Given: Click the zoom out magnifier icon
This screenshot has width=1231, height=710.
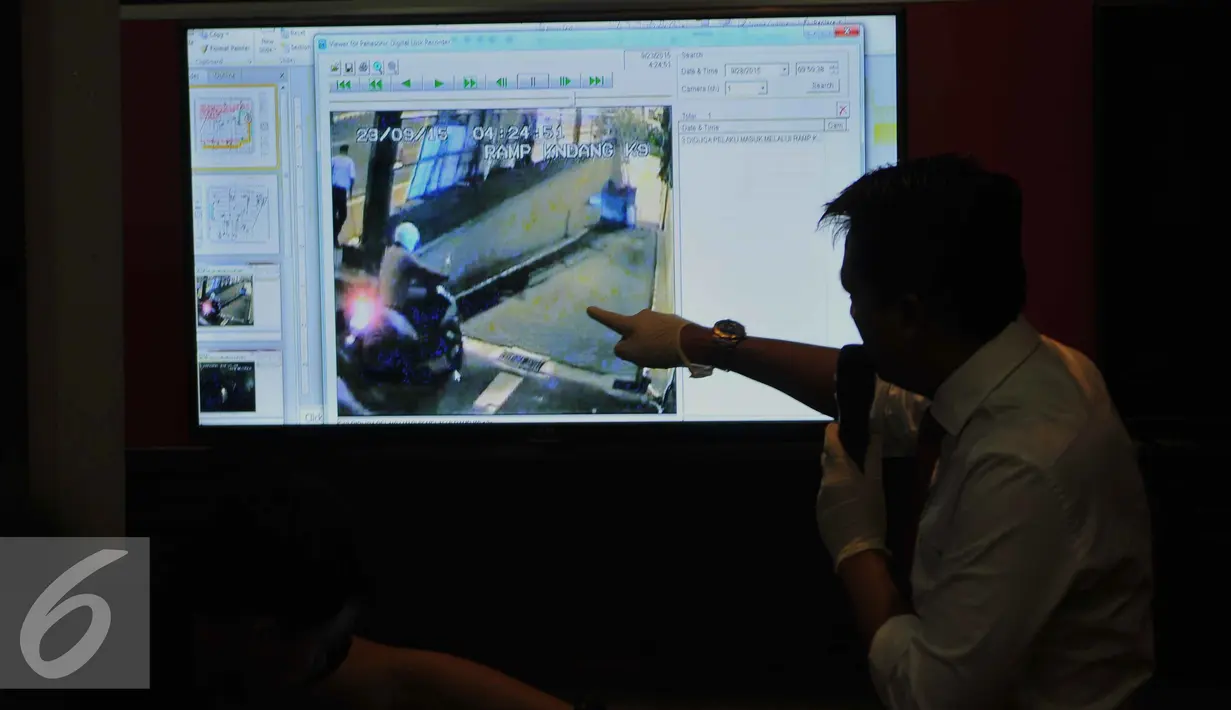Looking at the screenshot, I should [392, 67].
